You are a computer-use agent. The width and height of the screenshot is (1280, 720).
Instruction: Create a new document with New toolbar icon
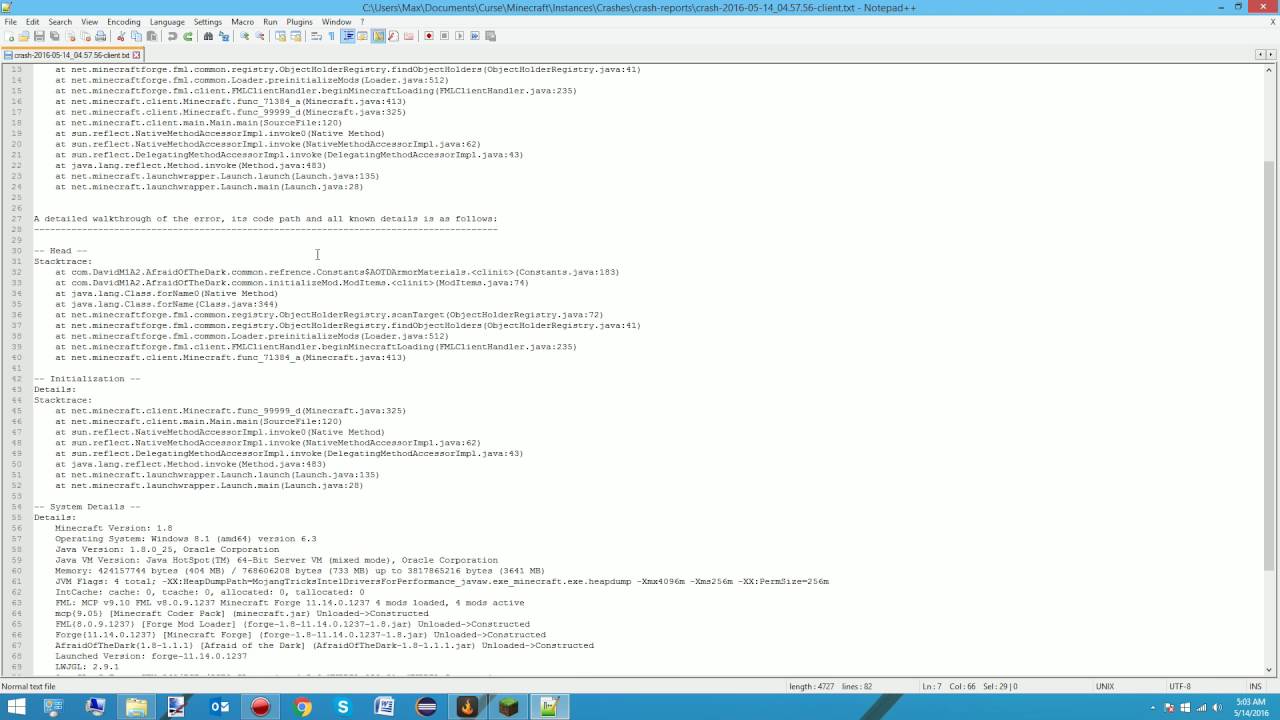[10, 36]
